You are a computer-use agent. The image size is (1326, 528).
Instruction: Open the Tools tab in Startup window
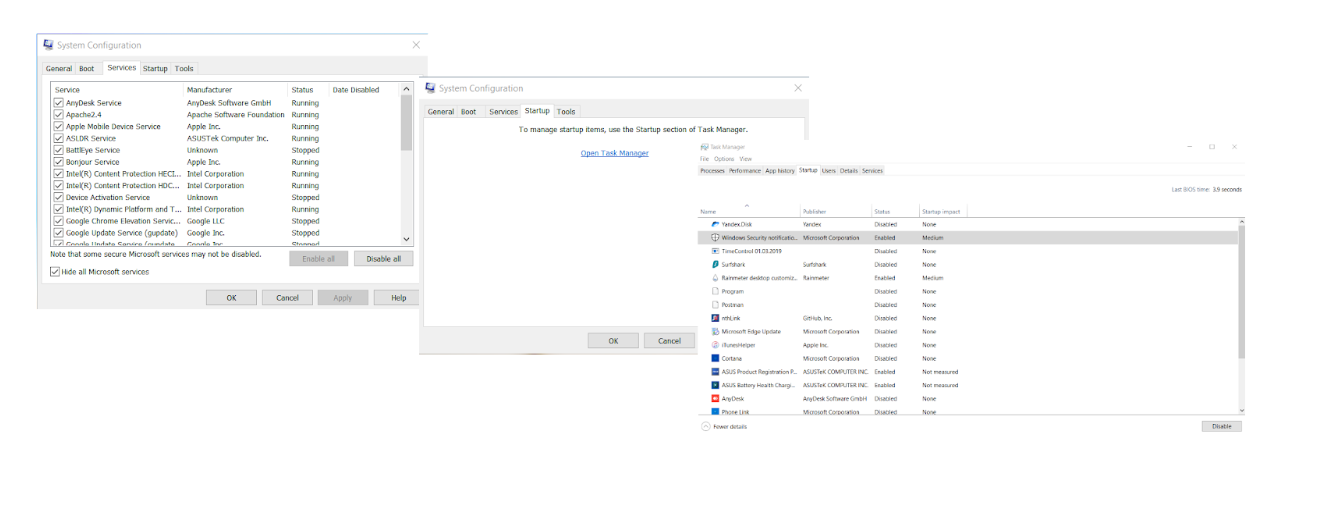click(566, 112)
